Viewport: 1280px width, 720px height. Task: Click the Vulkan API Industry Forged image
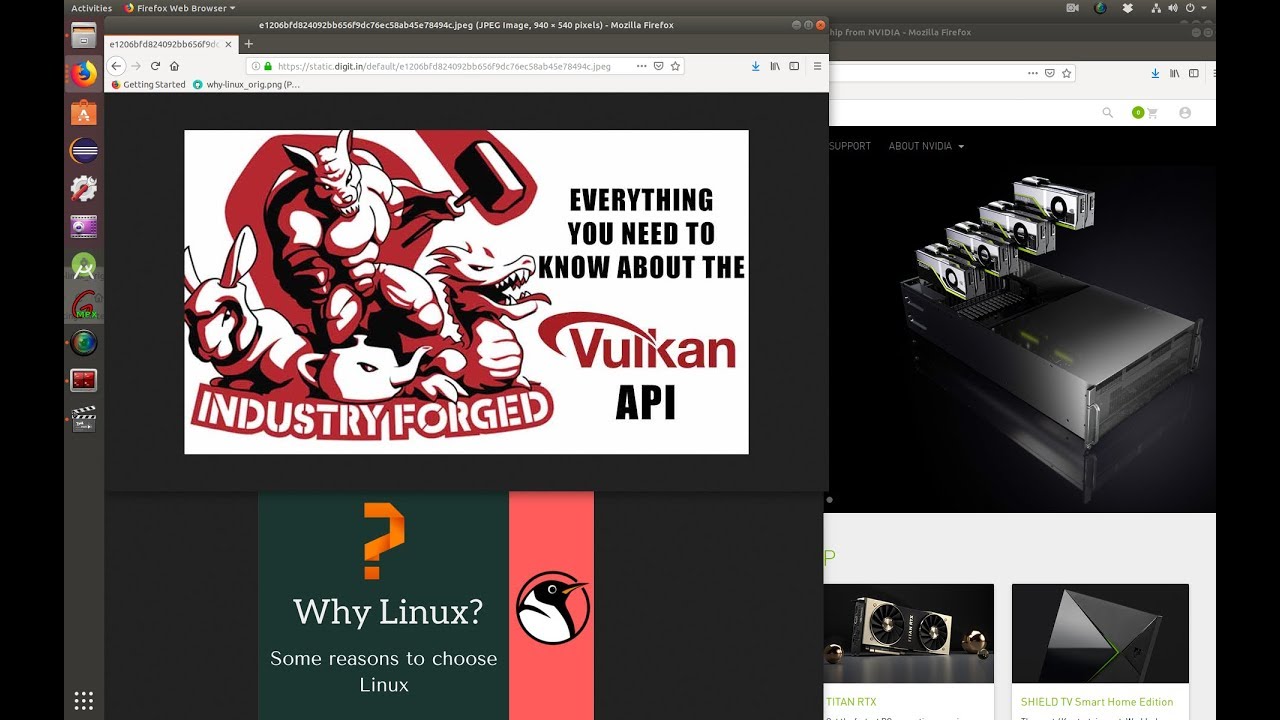[x=466, y=292]
